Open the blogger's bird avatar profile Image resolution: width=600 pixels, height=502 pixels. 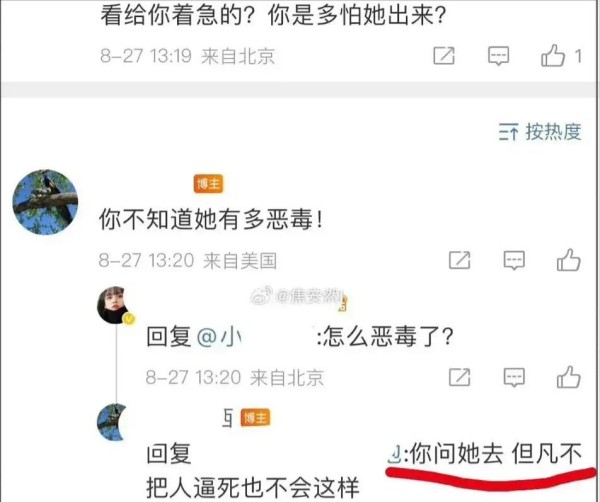(45, 202)
